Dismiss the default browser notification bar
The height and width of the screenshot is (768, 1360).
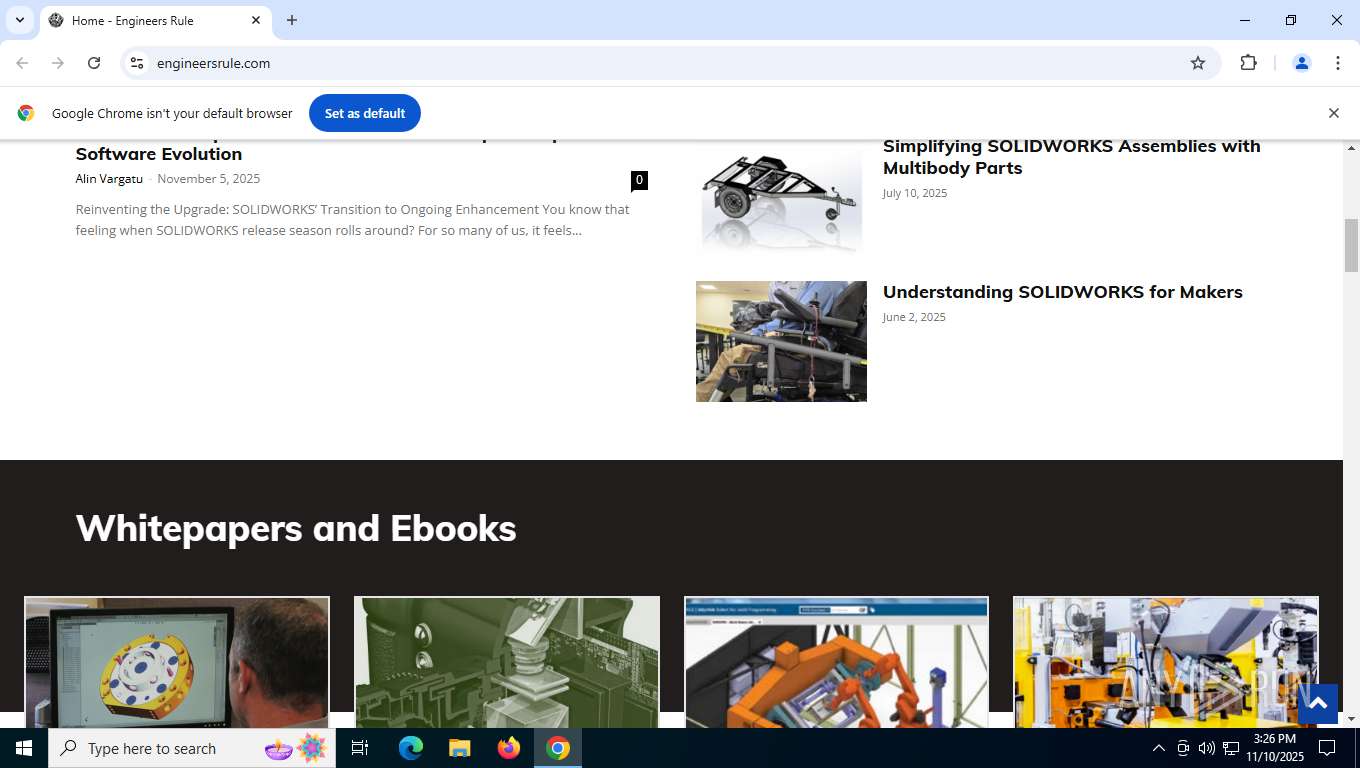1333,113
